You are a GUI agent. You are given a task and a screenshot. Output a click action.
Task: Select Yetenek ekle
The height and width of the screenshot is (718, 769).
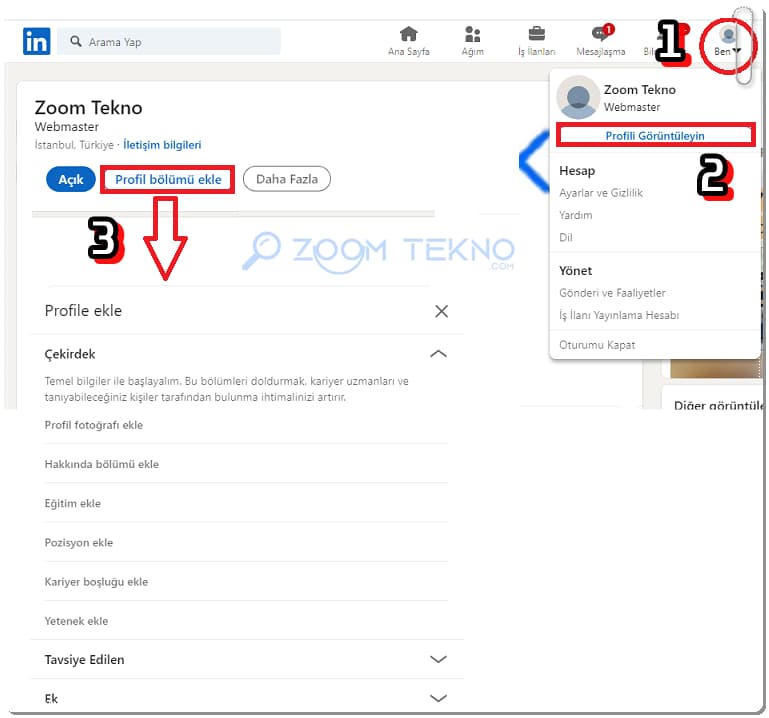pos(76,621)
